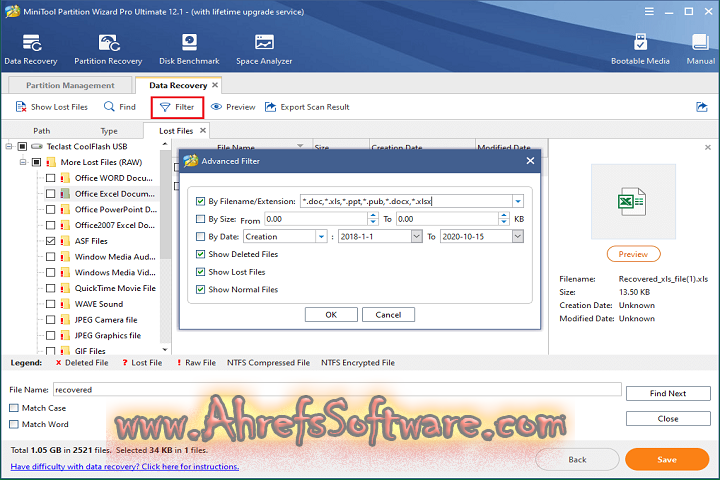Image resolution: width=720 pixels, height=480 pixels.
Task: Enable the Match Case checkbox
Action: [14, 408]
